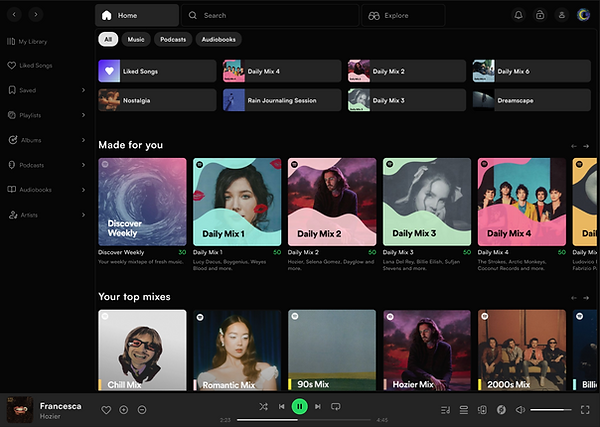
Task: Pause the current song
Action: click(300, 406)
